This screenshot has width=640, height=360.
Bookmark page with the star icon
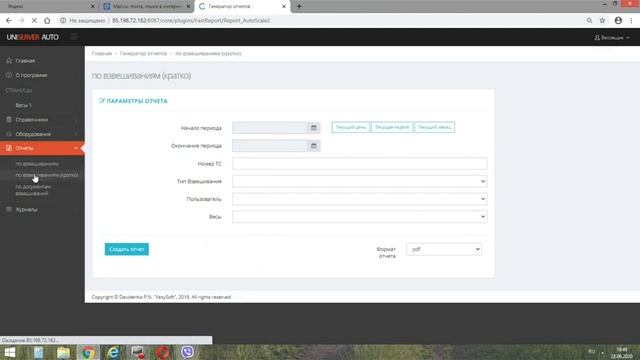tap(602, 20)
